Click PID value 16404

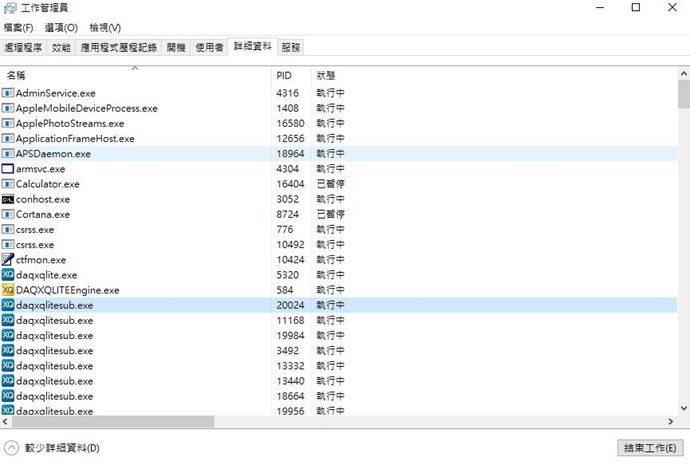click(290, 184)
